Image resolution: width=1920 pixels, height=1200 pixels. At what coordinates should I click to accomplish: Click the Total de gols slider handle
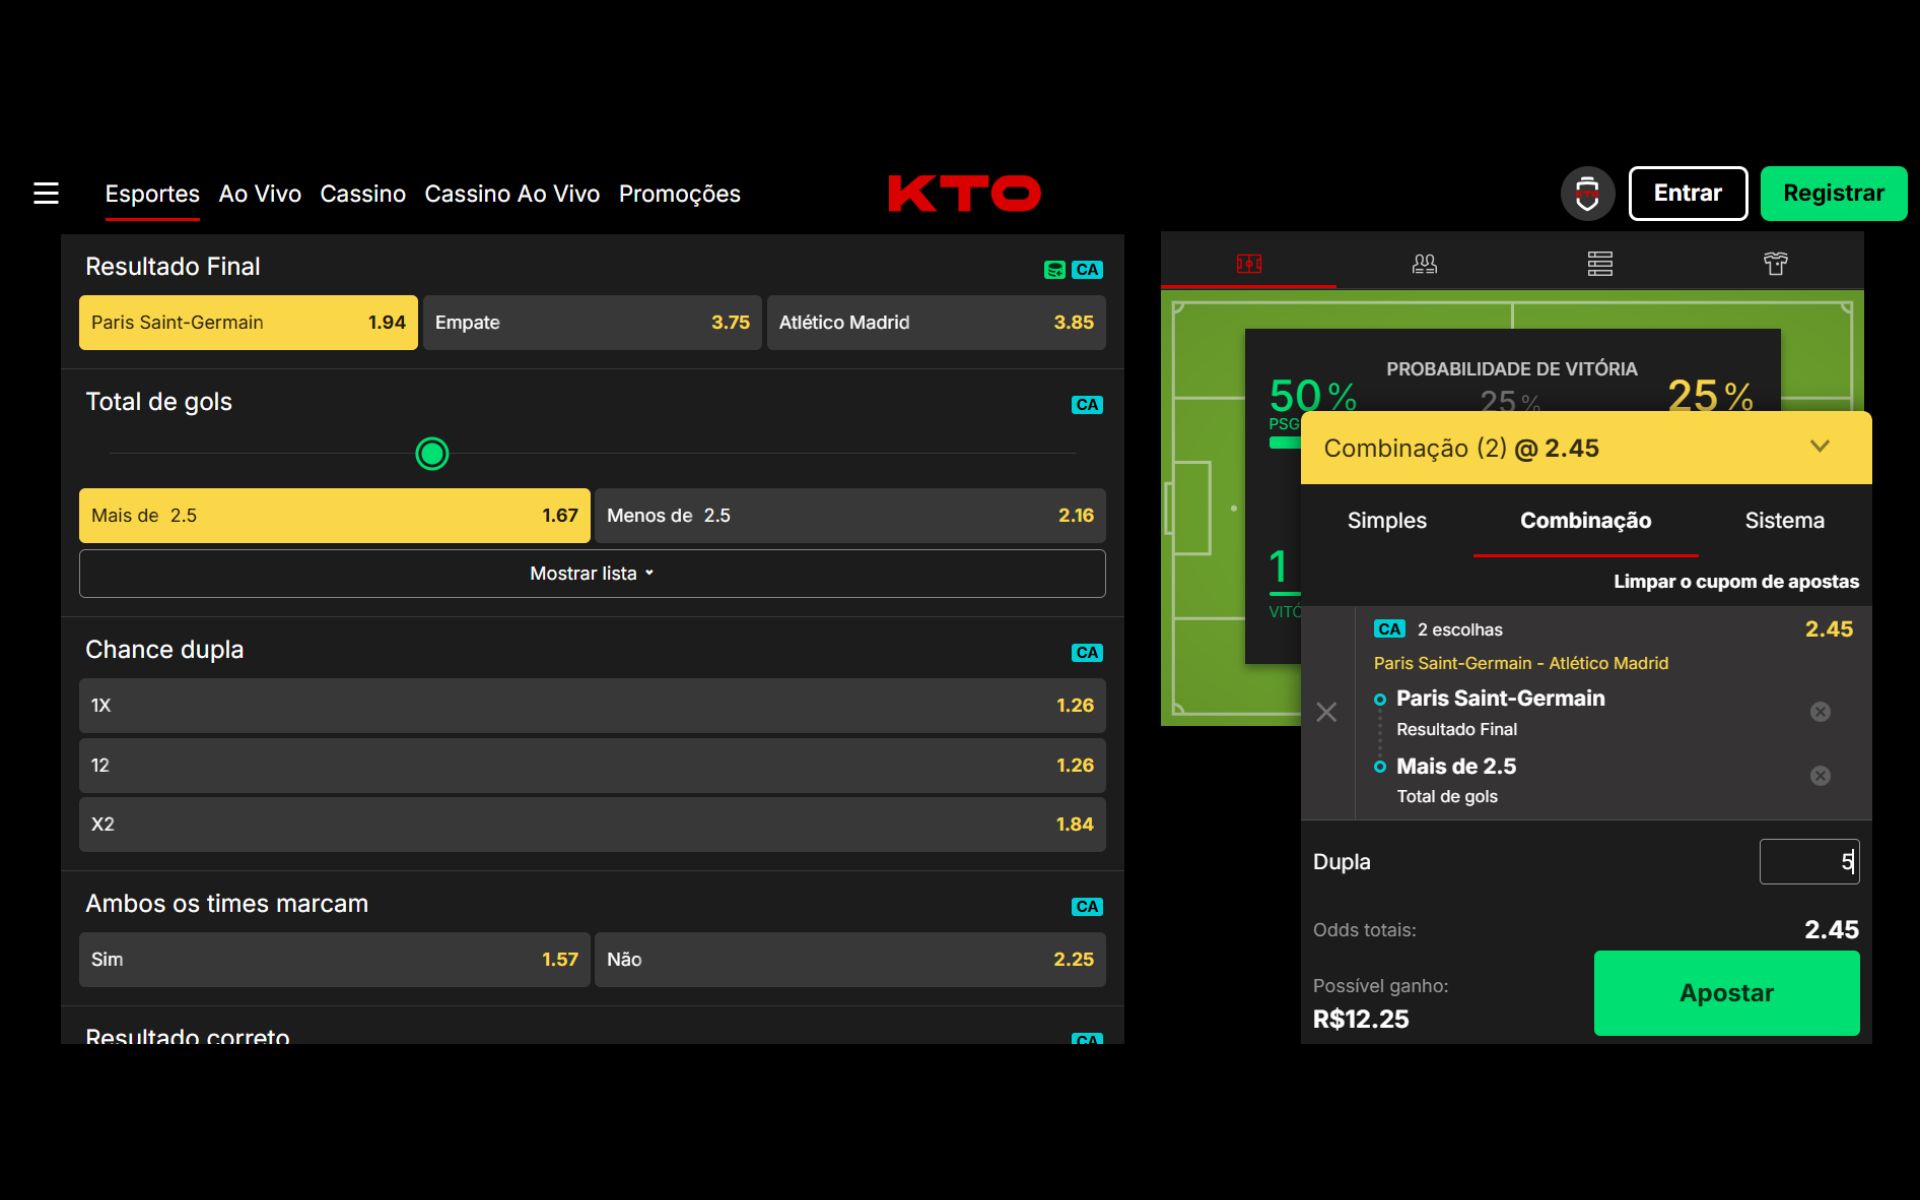[x=432, y=454]
